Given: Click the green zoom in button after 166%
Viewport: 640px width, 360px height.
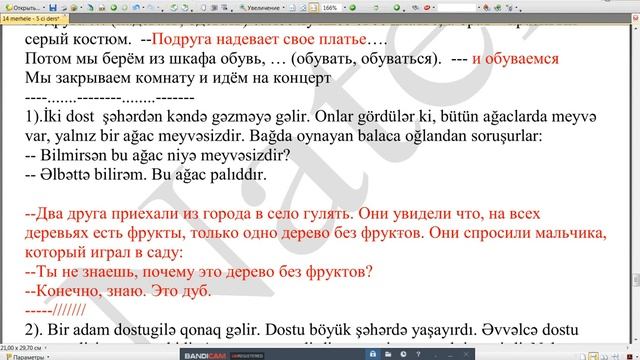Looking at the screenshot, I should [352, 8].
